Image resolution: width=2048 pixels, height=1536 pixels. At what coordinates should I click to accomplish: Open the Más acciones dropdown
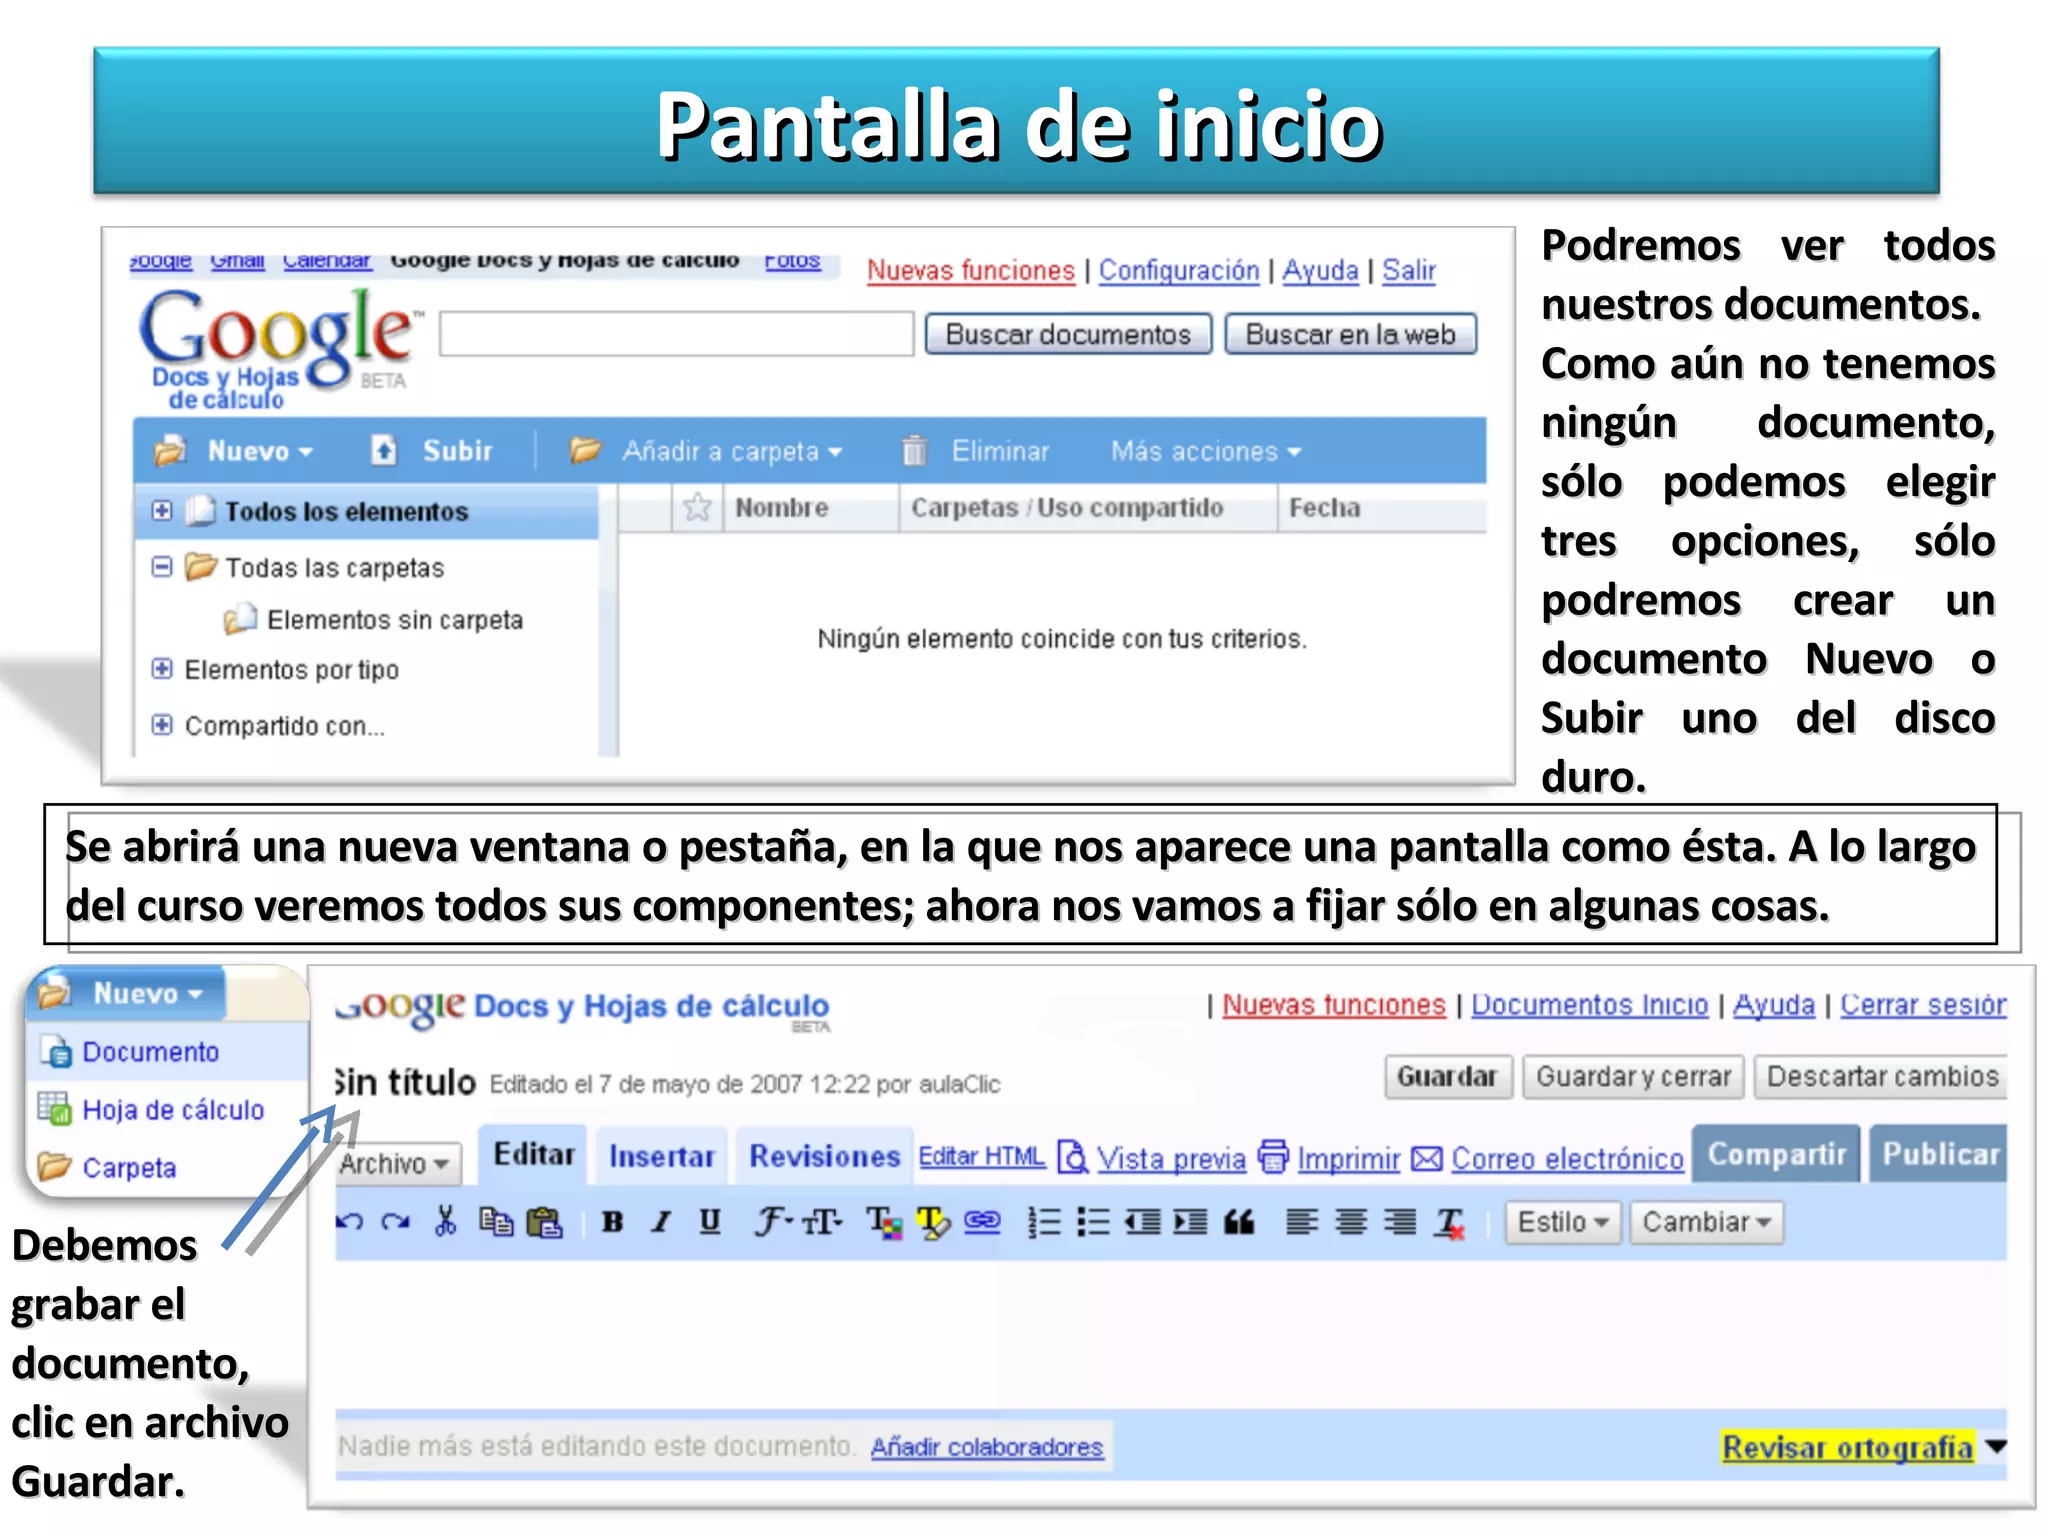click(x=1206, y=451)
